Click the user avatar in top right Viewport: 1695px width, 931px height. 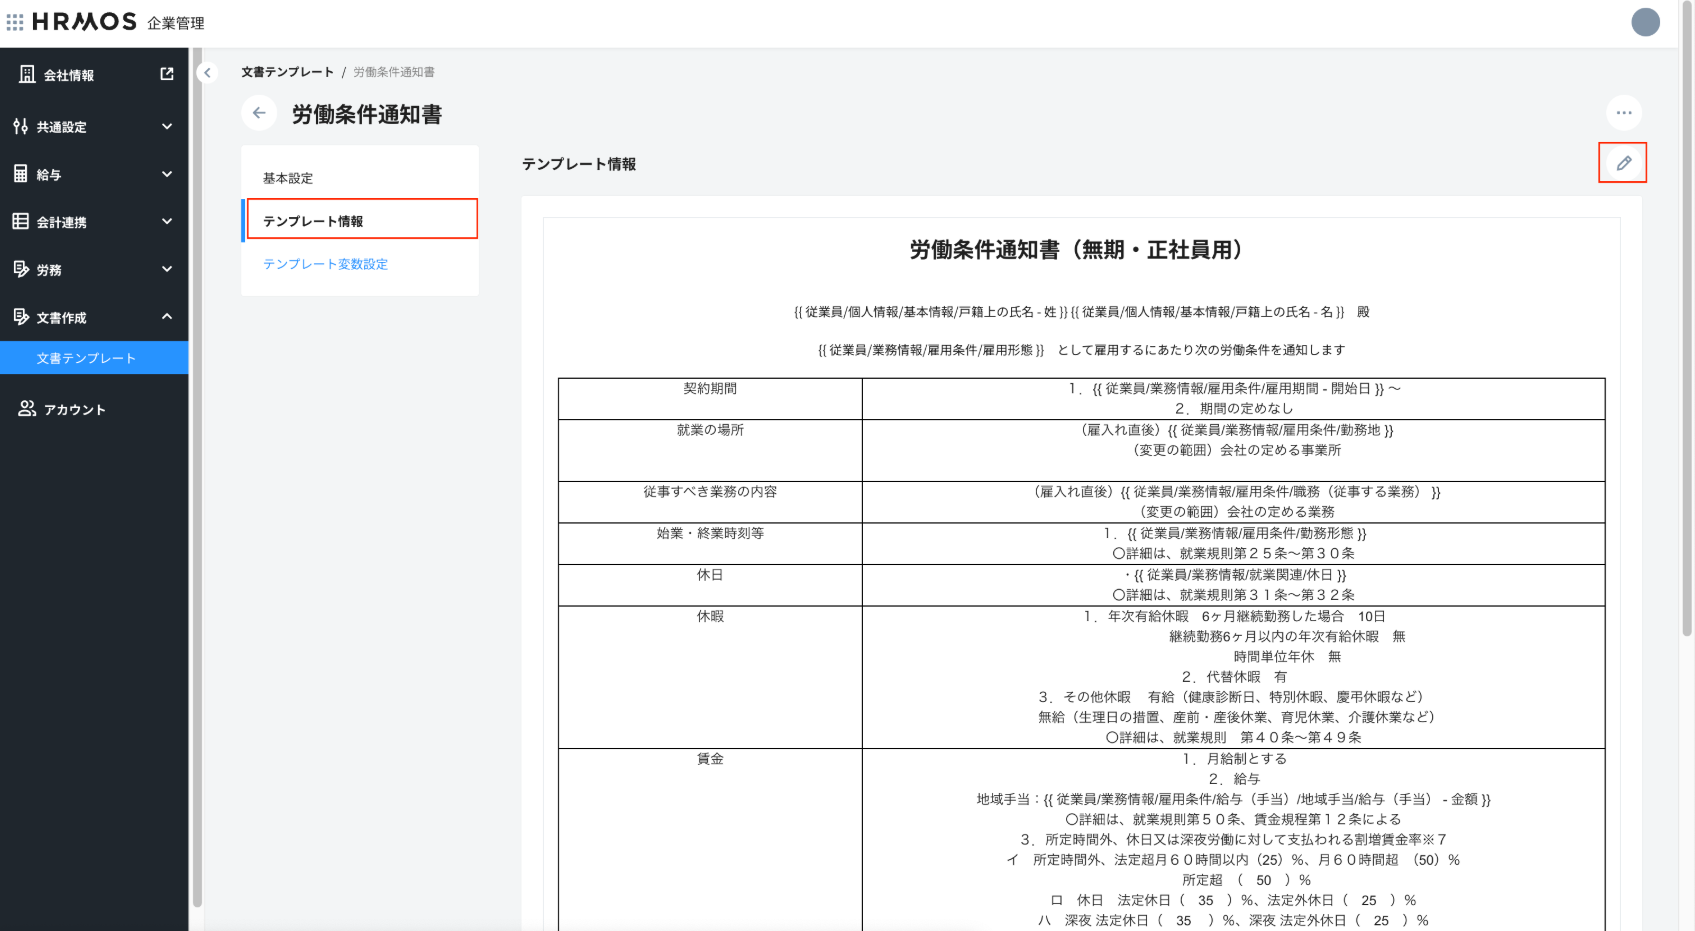[1645, 22]
